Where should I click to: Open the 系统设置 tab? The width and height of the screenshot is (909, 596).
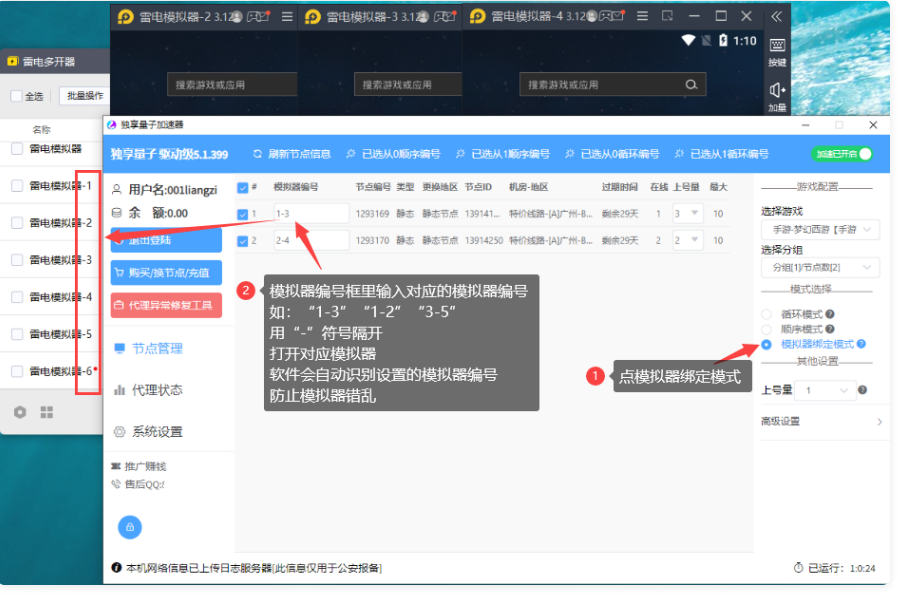point(150,432)
